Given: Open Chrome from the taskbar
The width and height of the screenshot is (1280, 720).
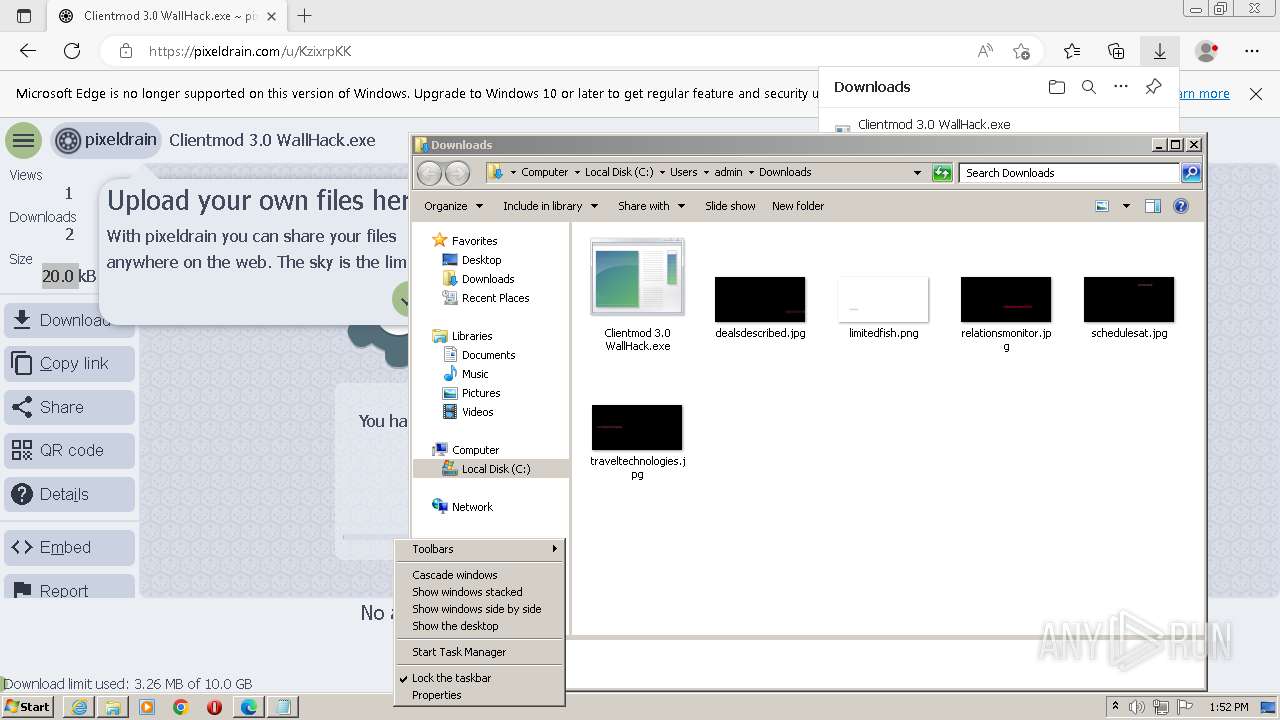Looking at the screenshot, I should (181, 707).
